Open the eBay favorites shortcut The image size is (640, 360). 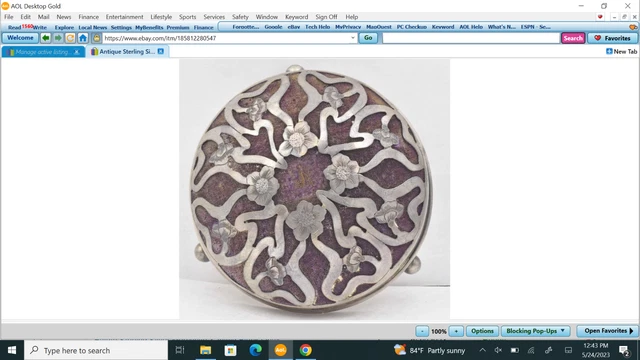[x=294, y=27]
